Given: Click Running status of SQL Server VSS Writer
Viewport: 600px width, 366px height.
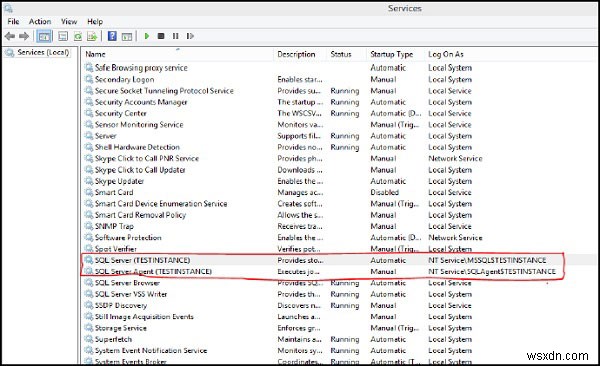Looking at the screenshot, I should (345, 294).
